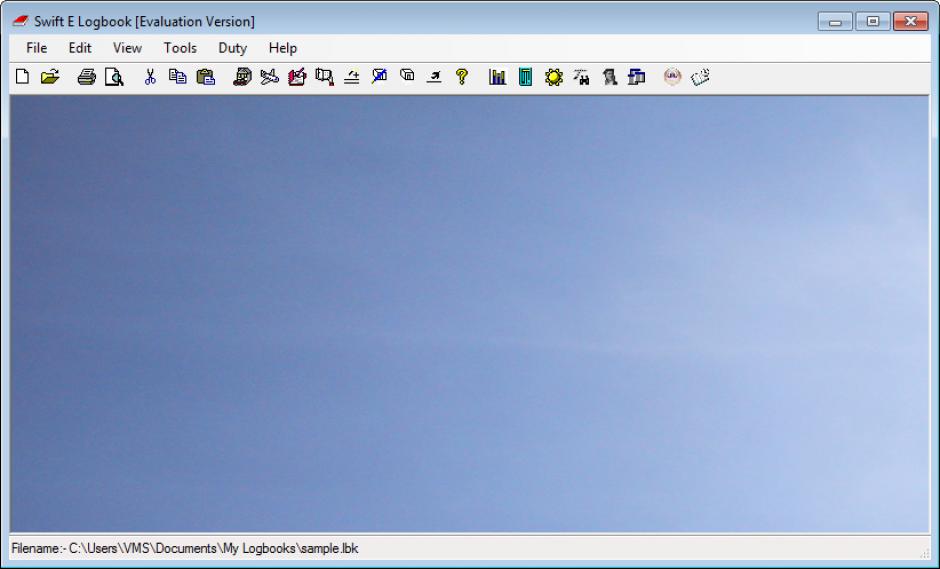The height and width of the screenshot is (569, 940).
Task: Minimize the Swift E Logbook window
Action: (835, 22)
